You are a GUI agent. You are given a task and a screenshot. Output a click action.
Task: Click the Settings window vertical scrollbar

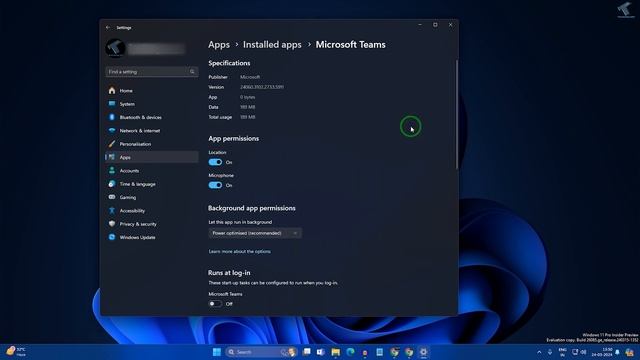point(456,114)
